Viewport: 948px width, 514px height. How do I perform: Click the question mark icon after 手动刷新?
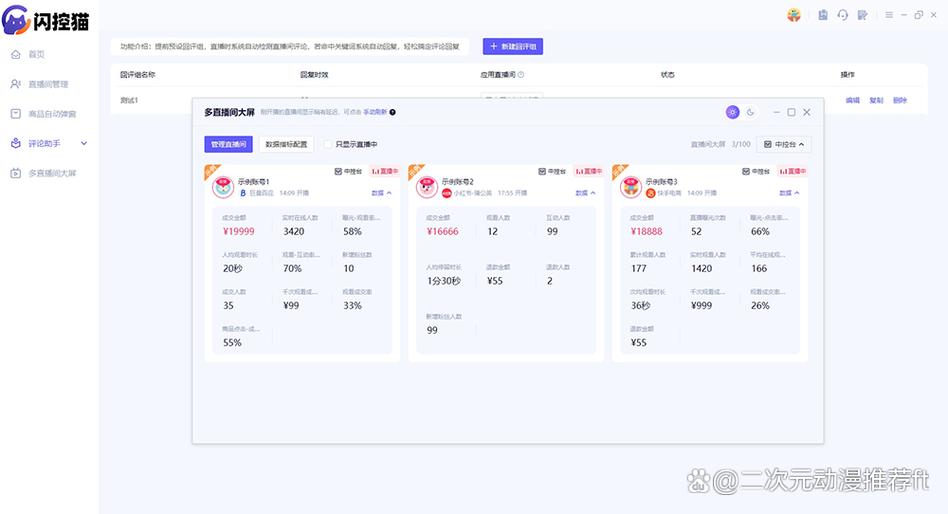coord(392,112)
